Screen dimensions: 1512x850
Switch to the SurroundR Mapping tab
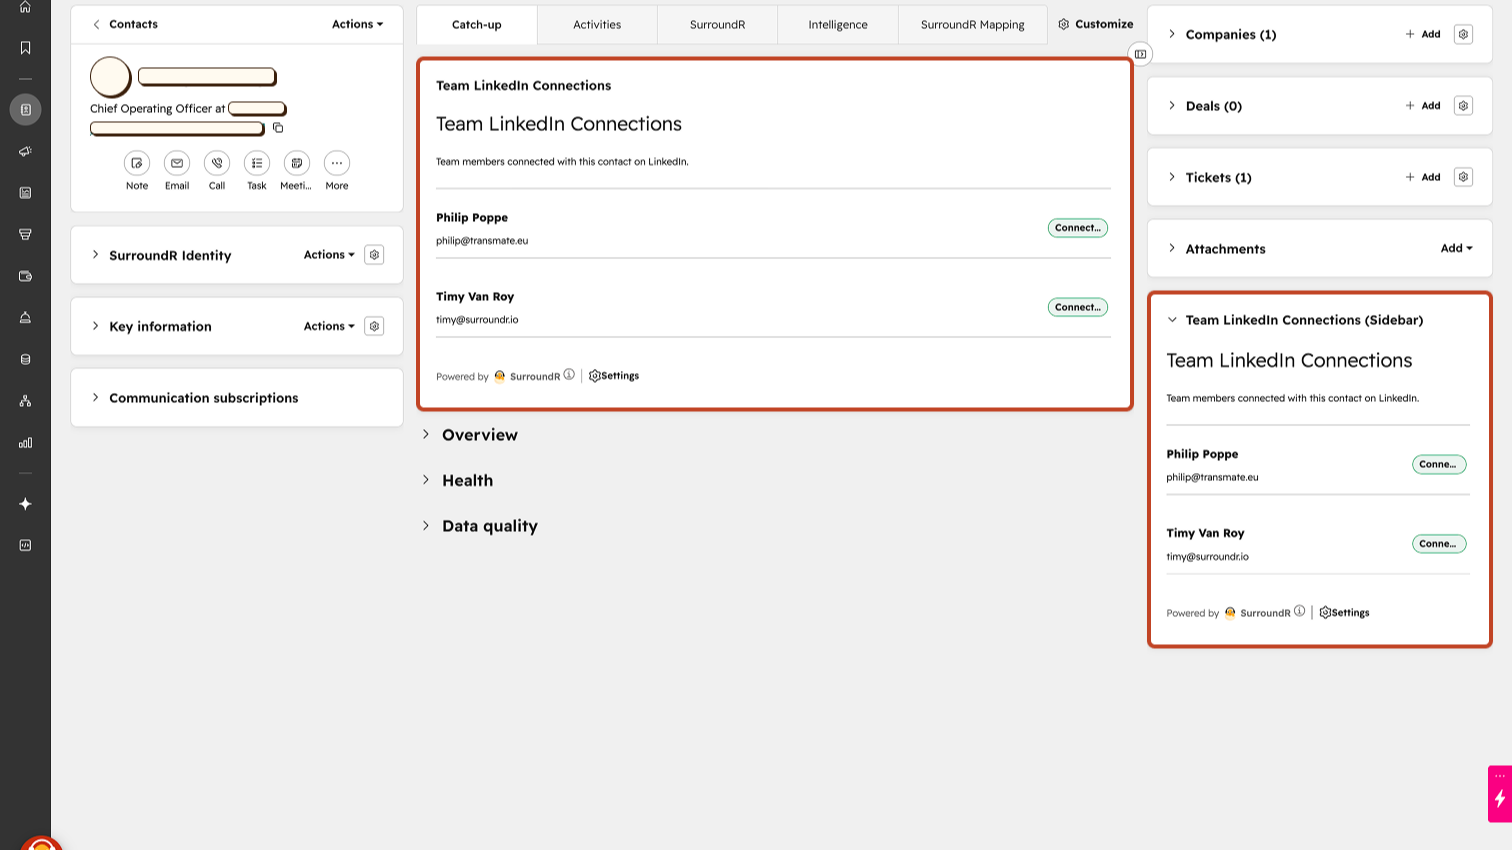click(972, 25)
